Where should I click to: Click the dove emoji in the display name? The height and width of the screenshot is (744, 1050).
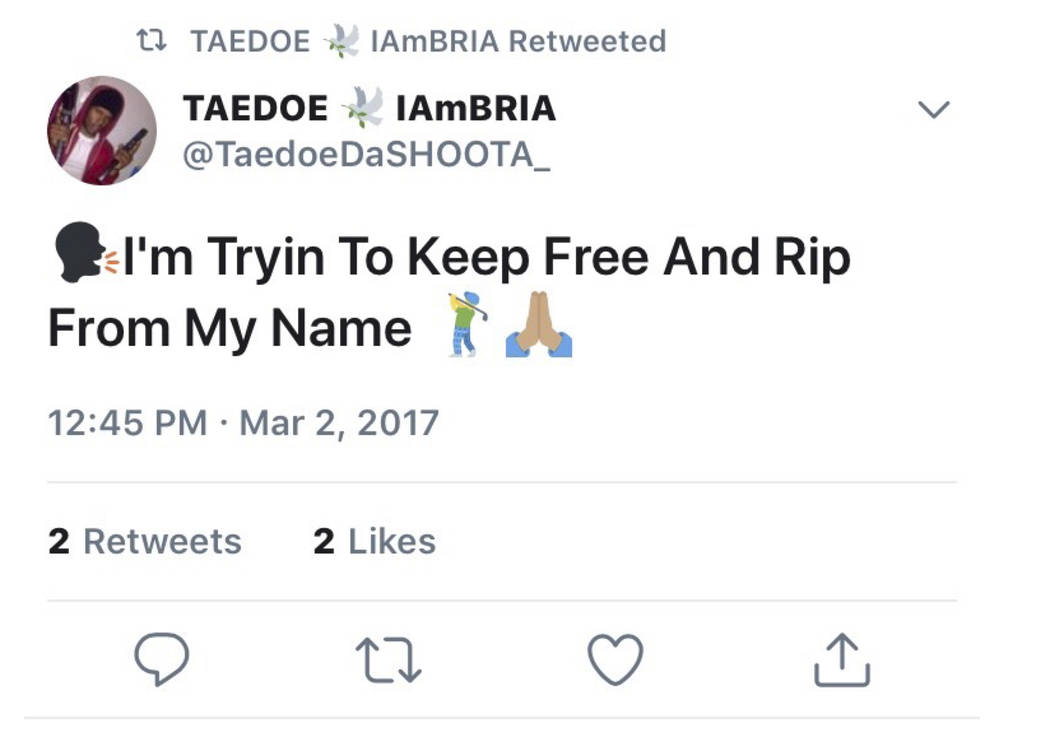362,107
